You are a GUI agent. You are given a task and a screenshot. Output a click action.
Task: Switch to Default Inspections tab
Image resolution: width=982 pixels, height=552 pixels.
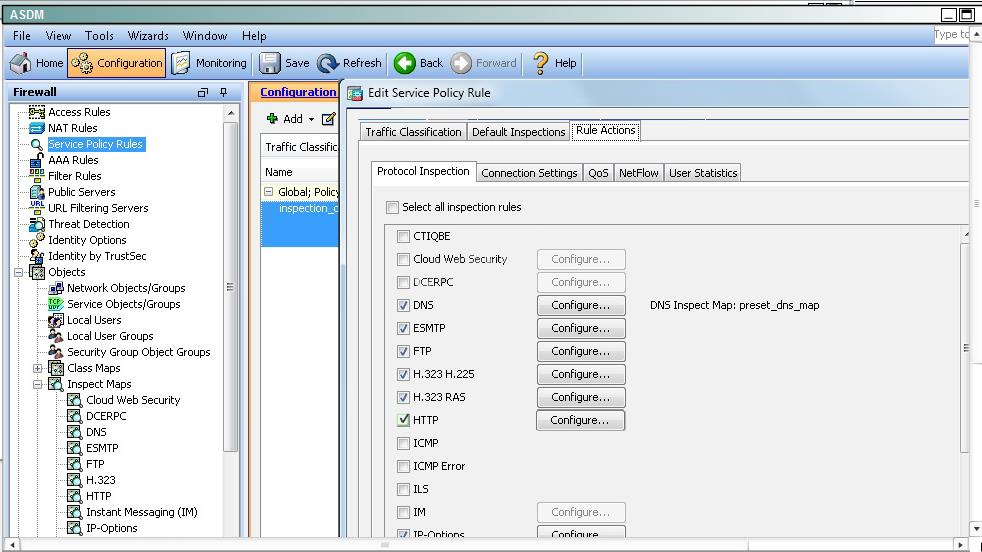click(x=519, y=132)
